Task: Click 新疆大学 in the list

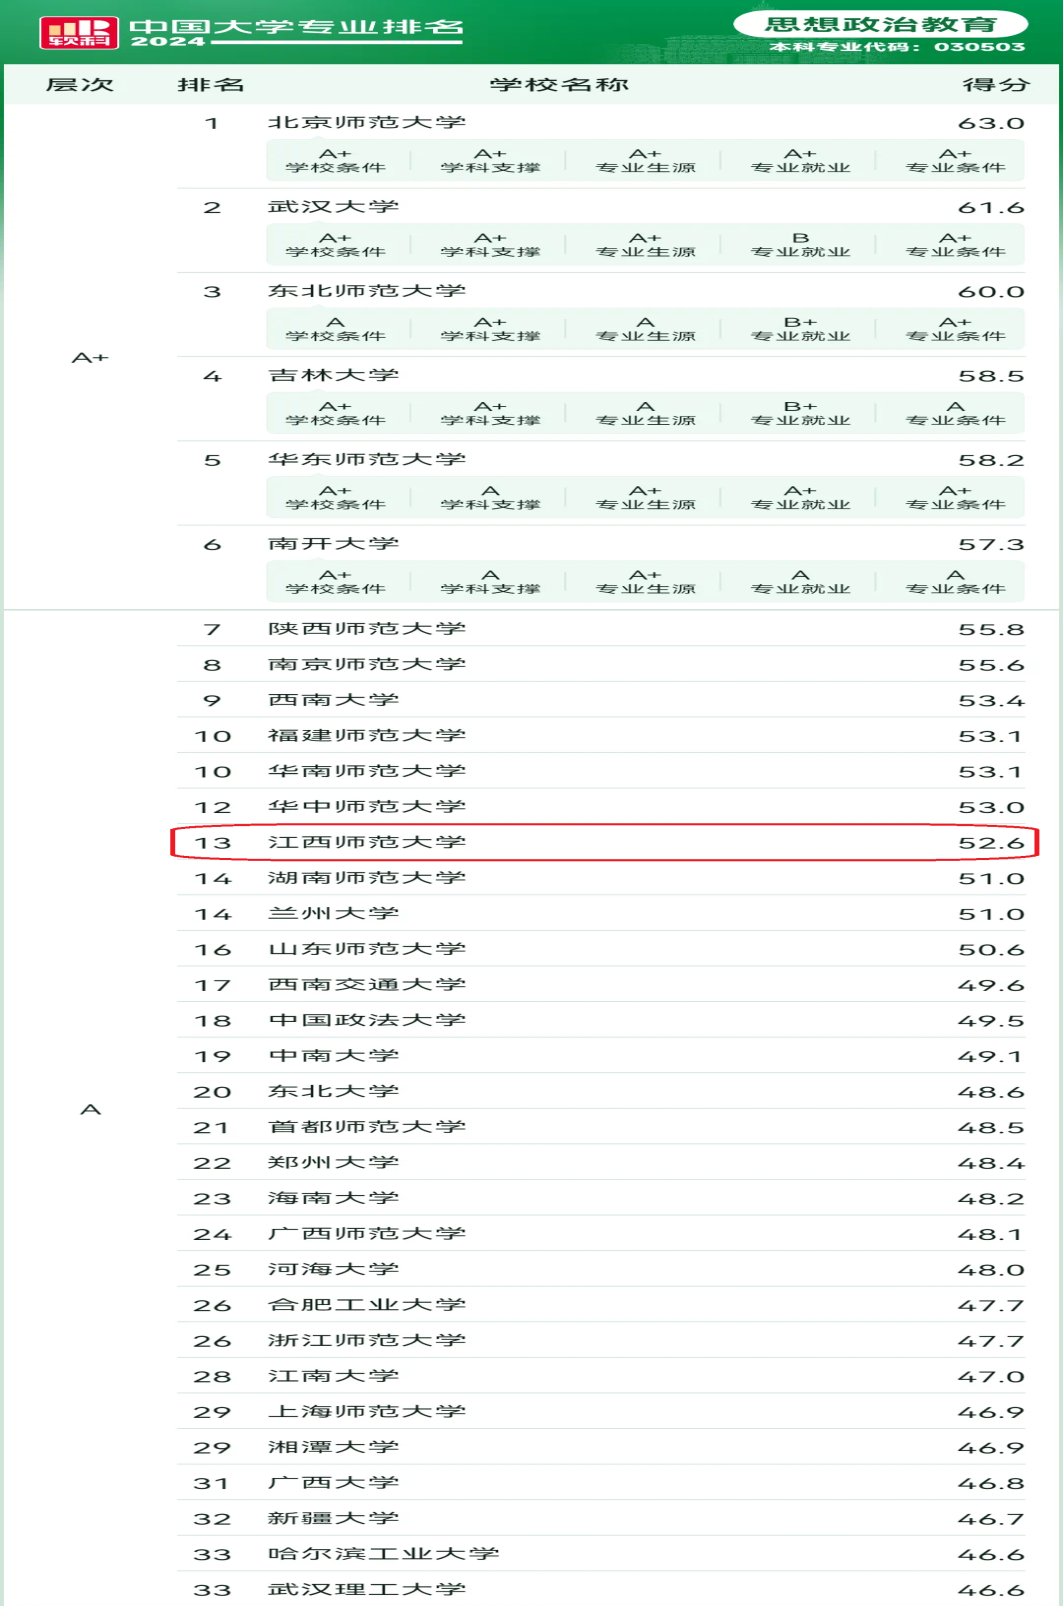Action: [x=333, y=1517]
